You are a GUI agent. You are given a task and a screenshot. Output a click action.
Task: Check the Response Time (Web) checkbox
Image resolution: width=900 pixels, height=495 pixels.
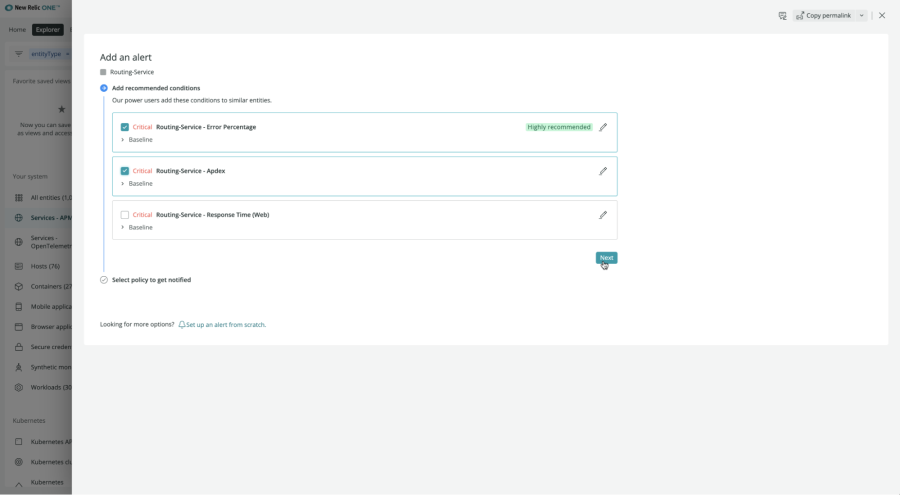click(x=124, y=215)
